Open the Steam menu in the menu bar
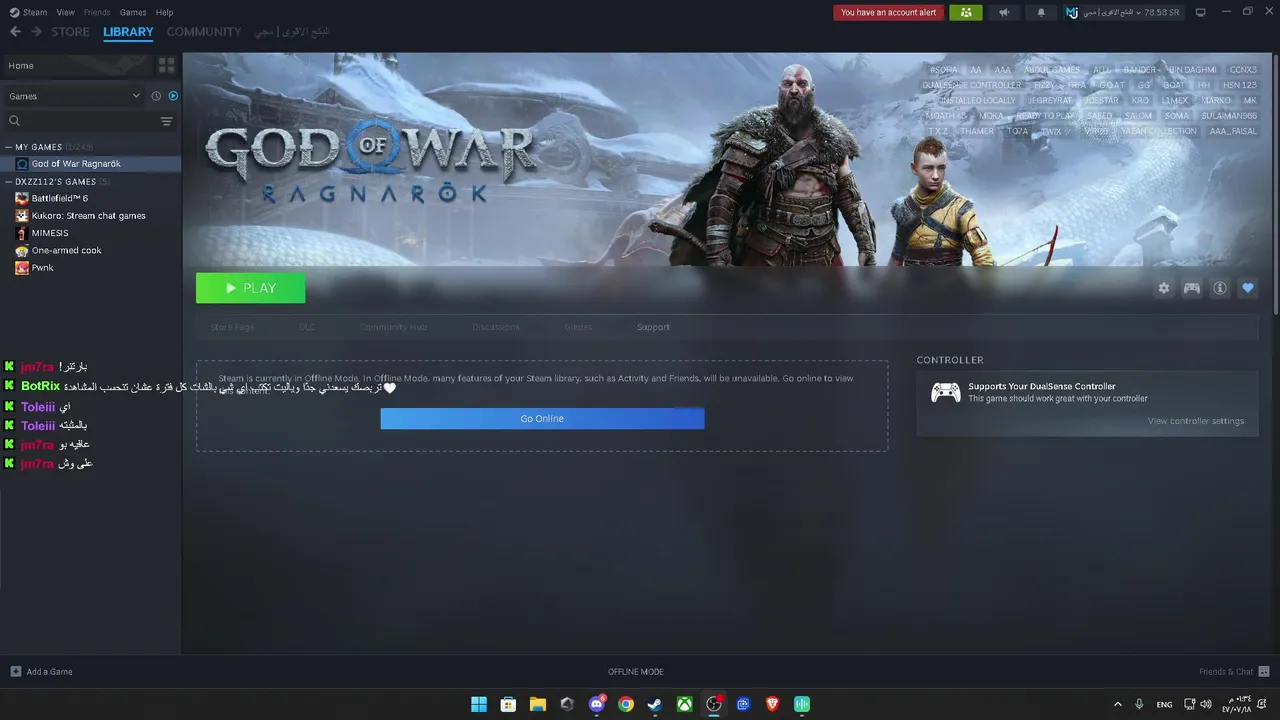Screen dimensions: 1280x720 [x=28, y=12]
